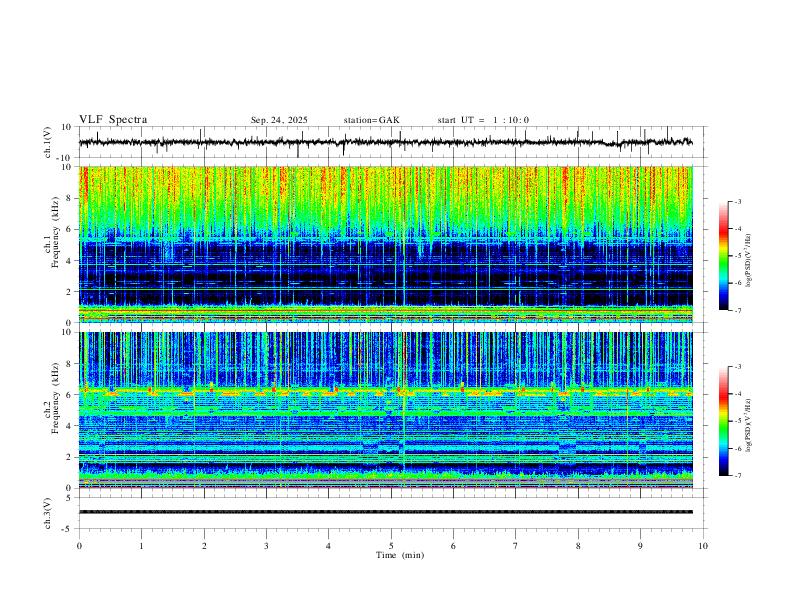The width and height of the screenshot is (792, 612).
Task: Click the time axis tick label "3"
Action: pyautogui.click(x=266, y=546)
